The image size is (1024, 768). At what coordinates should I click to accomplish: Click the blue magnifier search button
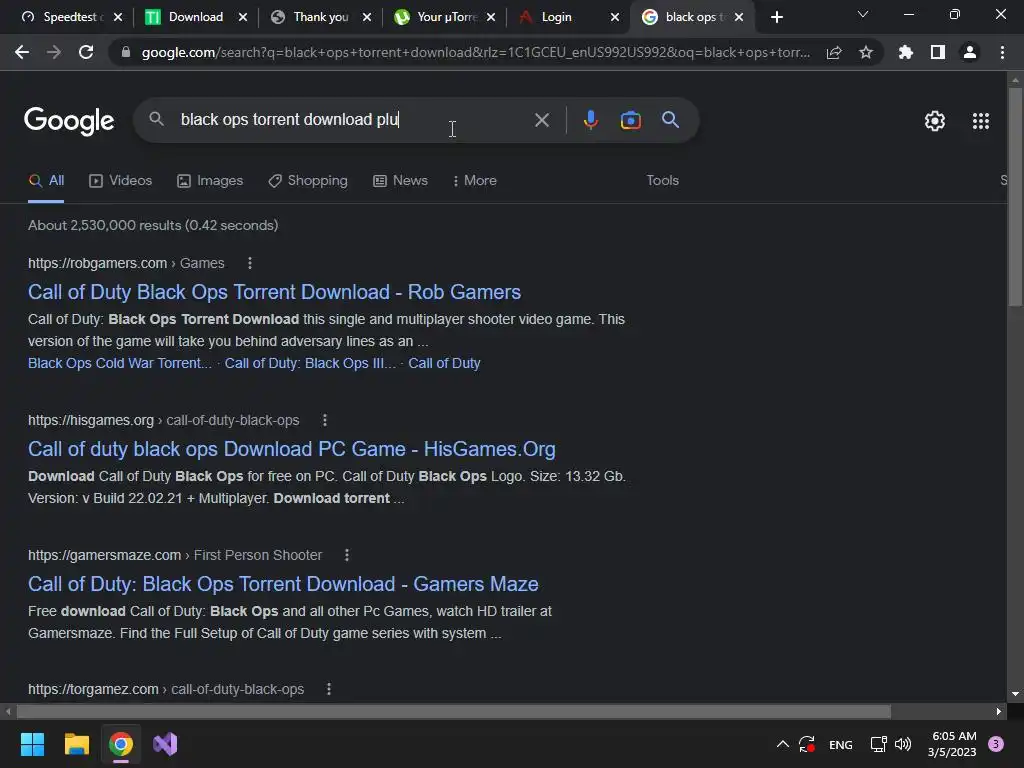[x=671, y=120]
